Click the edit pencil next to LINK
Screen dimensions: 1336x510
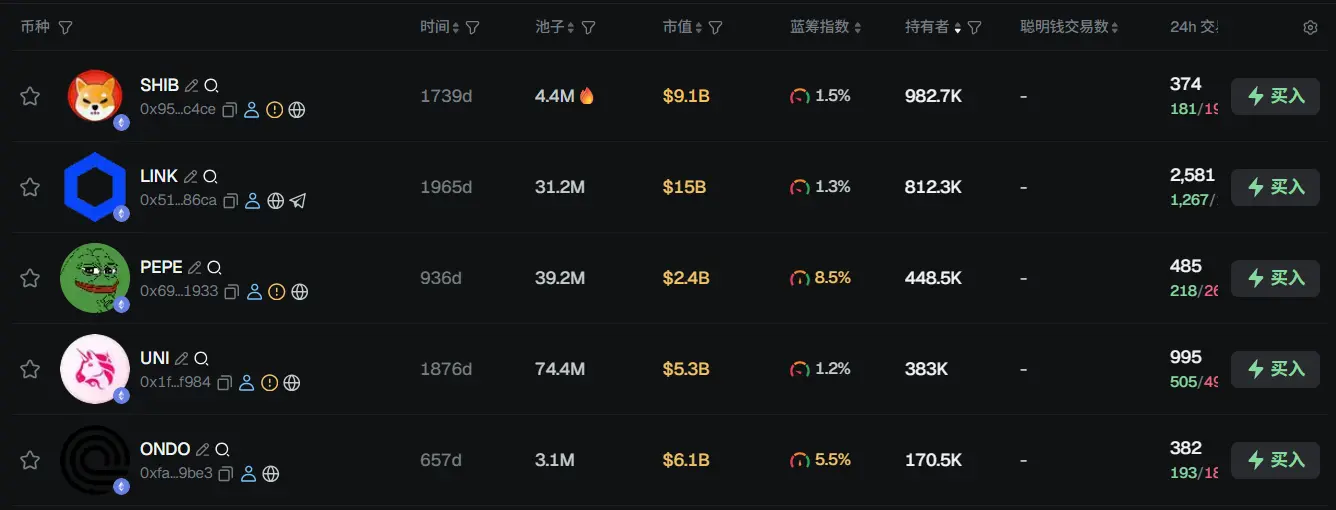[190, 177]
